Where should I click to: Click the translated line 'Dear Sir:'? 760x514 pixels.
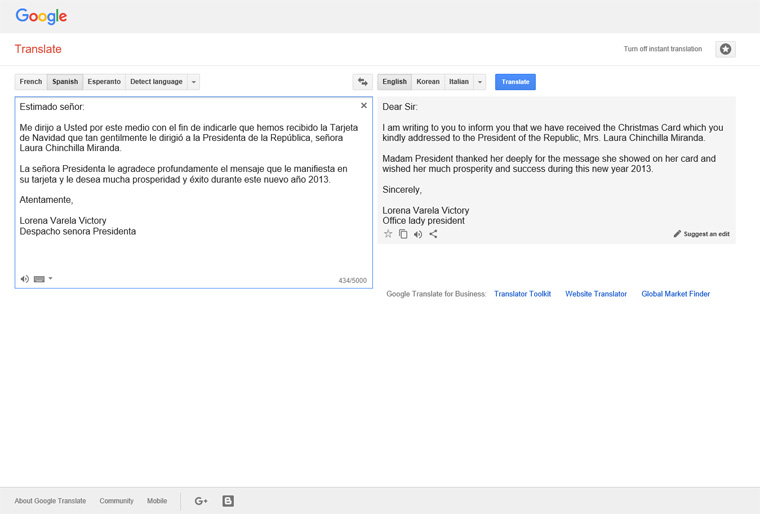[x=400, y=107]
